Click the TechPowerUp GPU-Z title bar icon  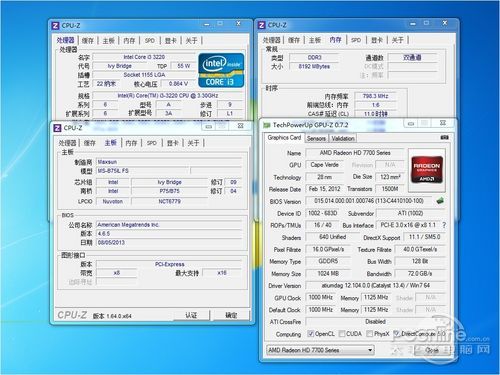pos(266,125)
